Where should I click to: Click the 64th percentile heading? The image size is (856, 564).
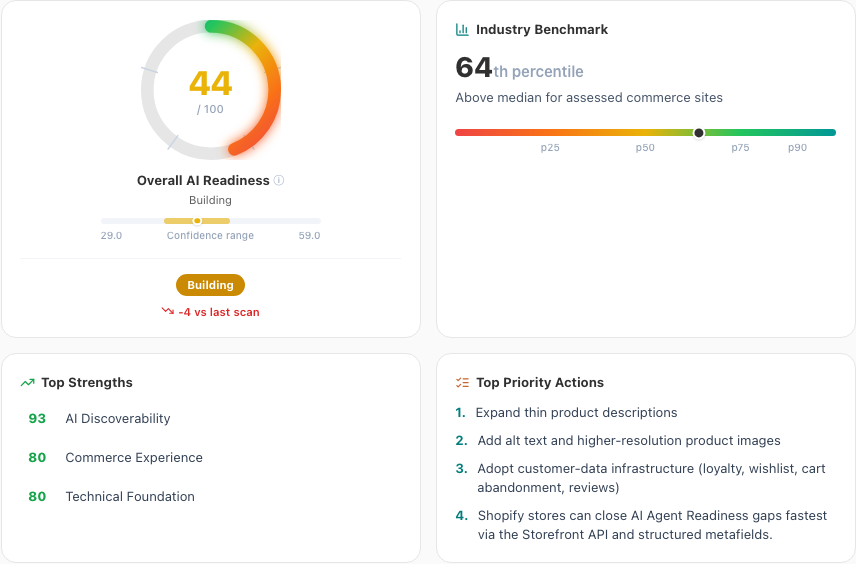[520, 69]
